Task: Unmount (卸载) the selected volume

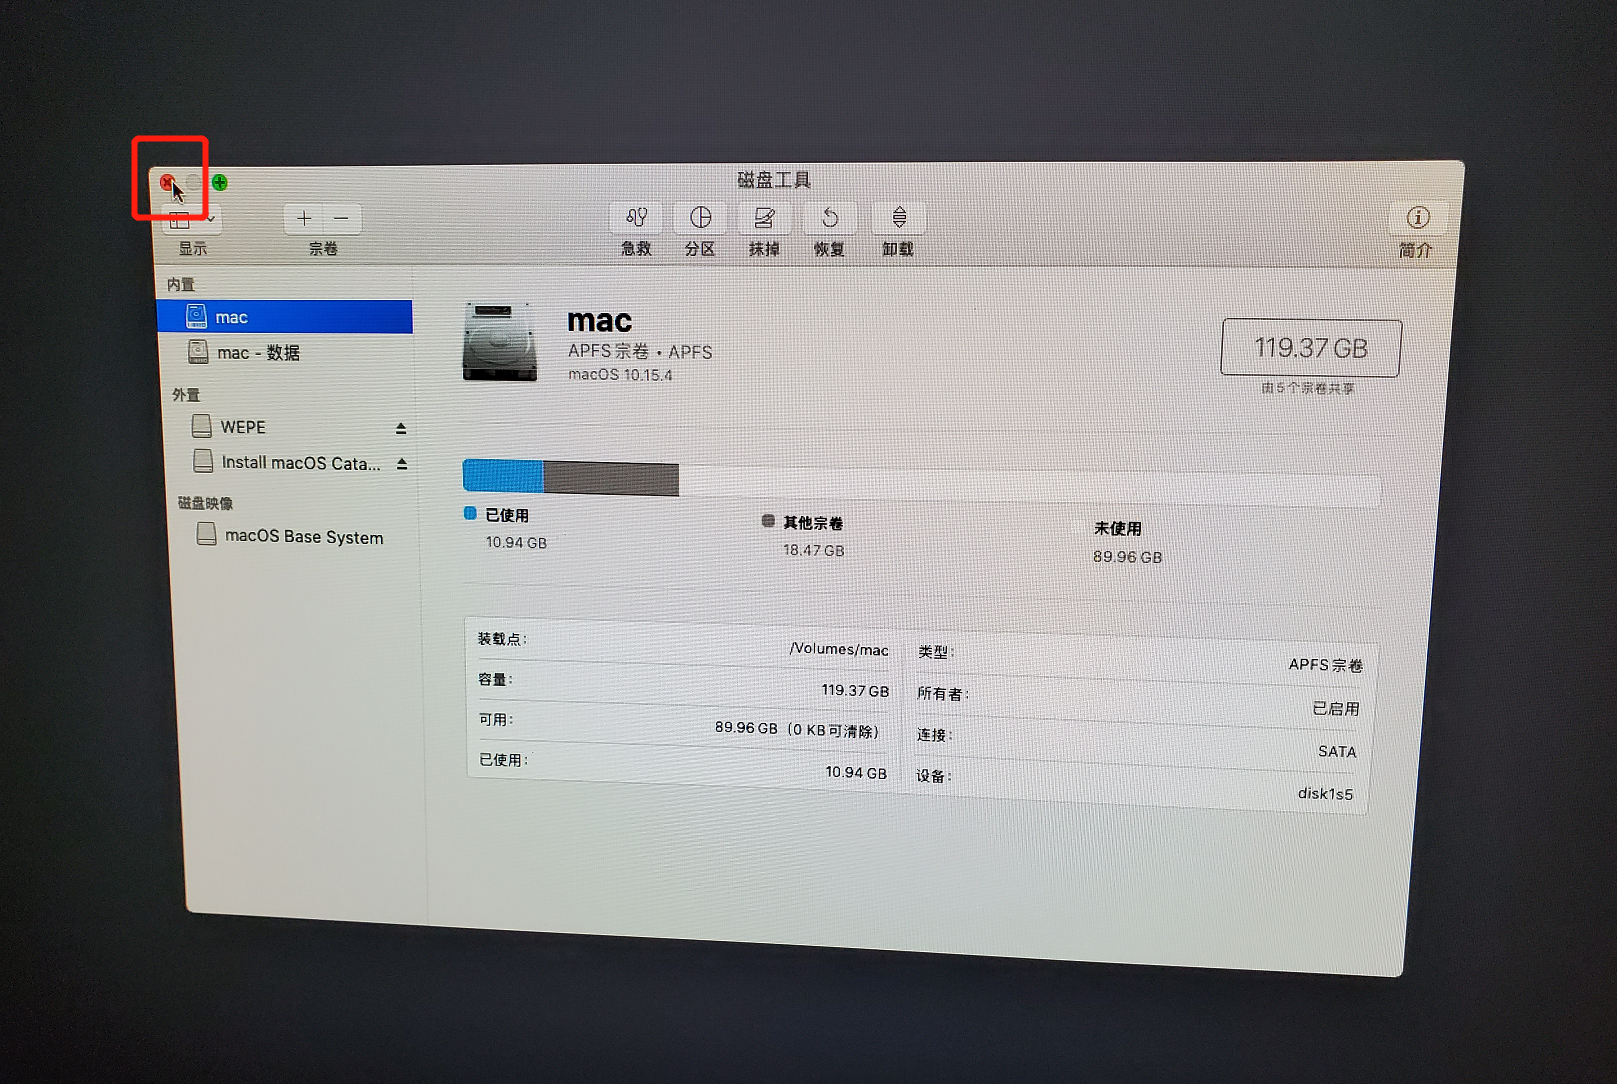Action: click(898, 218)
